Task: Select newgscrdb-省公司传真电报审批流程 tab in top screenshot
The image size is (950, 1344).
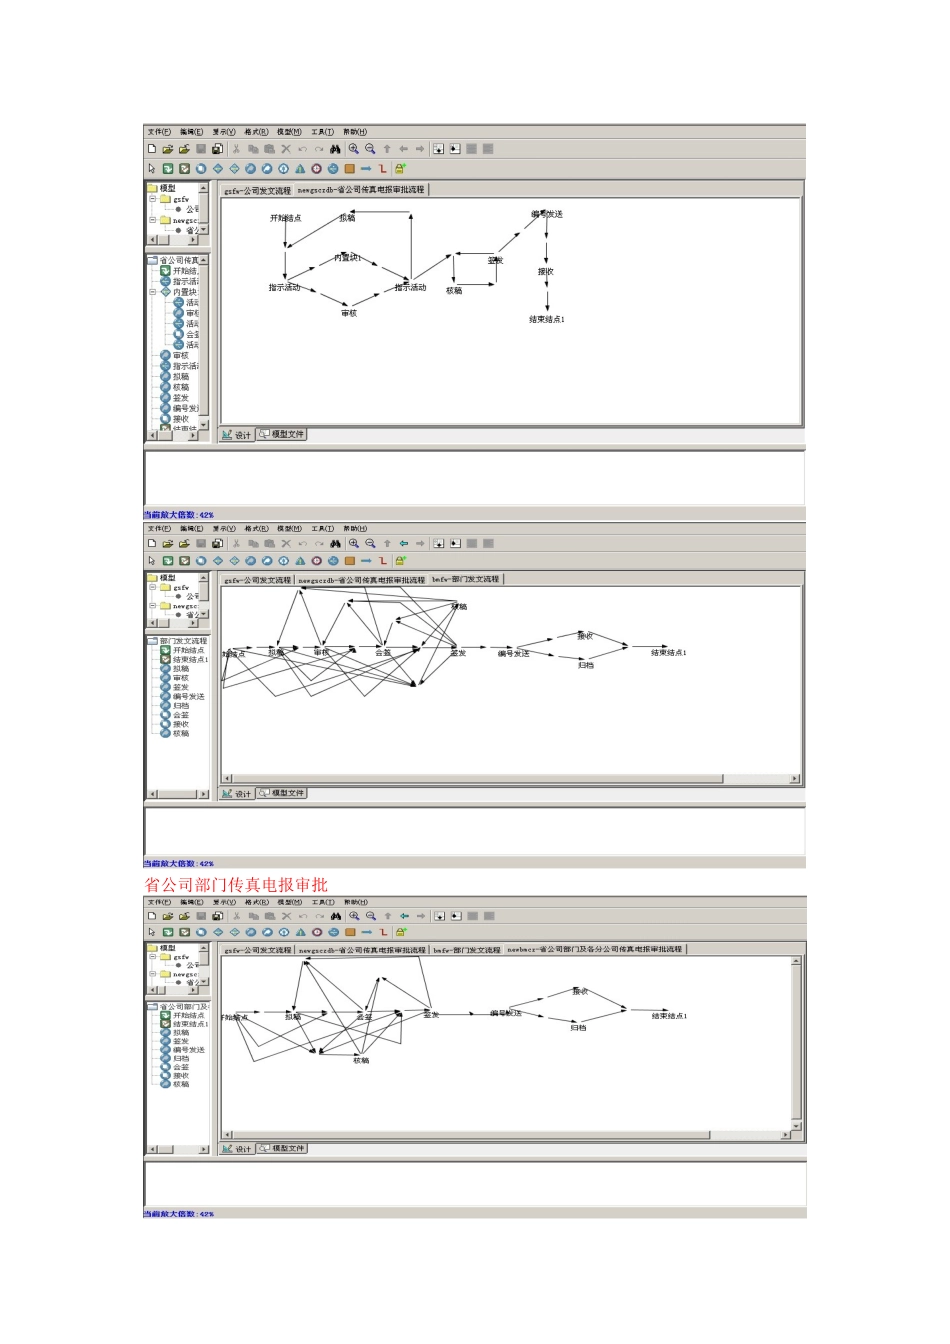Action: point(361,189)
